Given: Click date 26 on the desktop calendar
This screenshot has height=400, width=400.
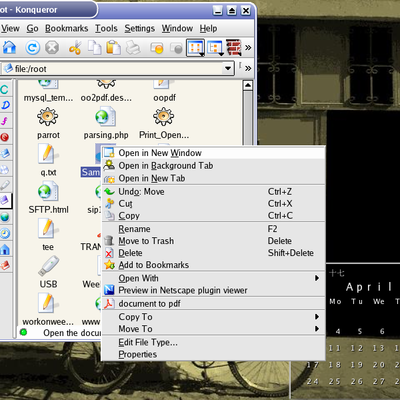Looking at the screenshot, I should click(357, 381).
